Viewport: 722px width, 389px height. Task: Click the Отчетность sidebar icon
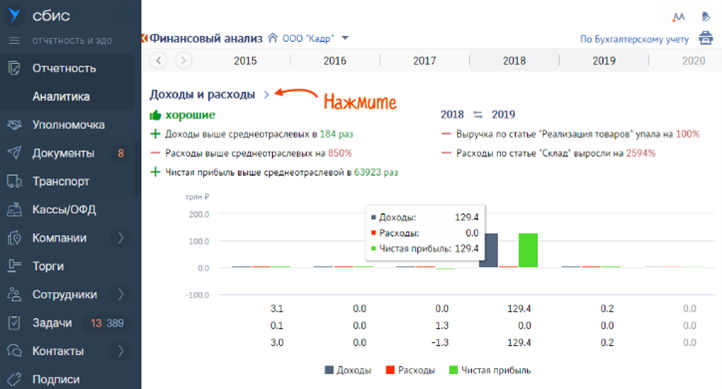14,68
